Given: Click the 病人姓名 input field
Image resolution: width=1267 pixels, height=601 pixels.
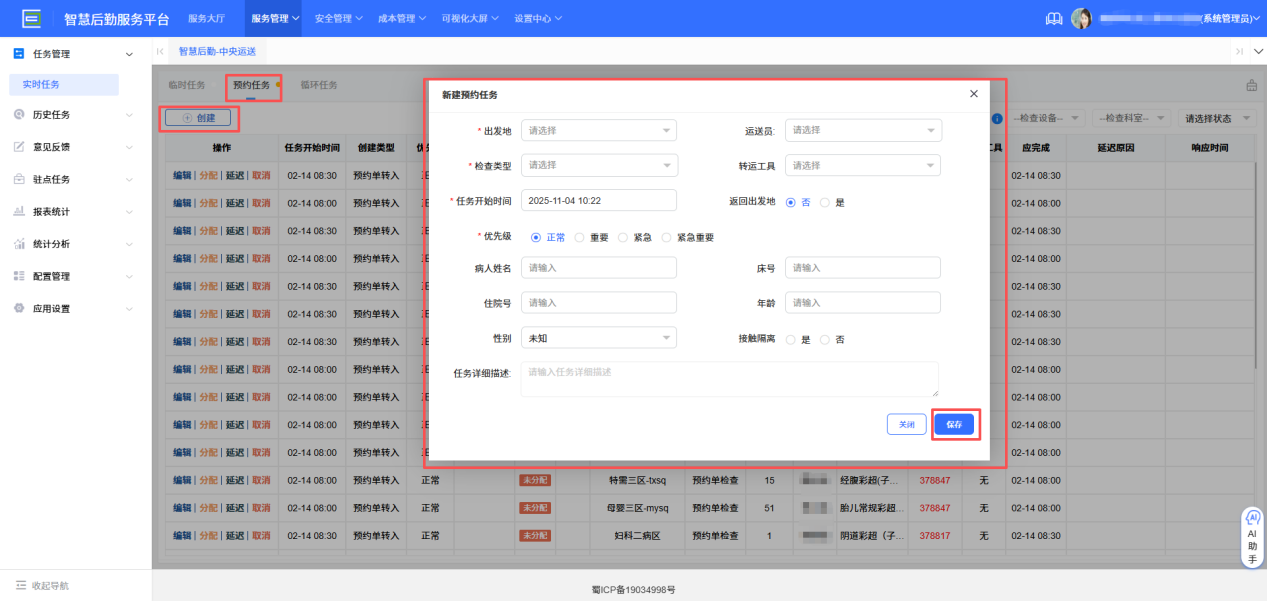Looking at the screenshot, I should (598, 267).
